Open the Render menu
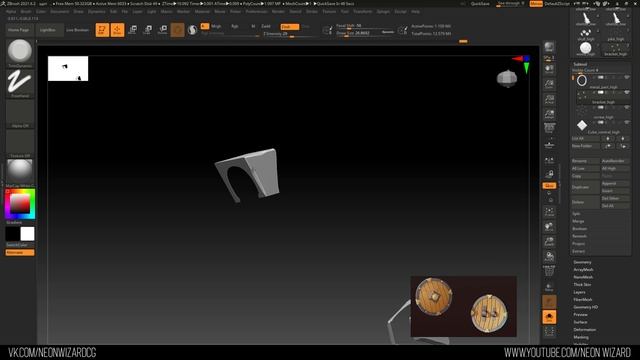640x360 pixels. pyautogui.click(x=278, y=11)
